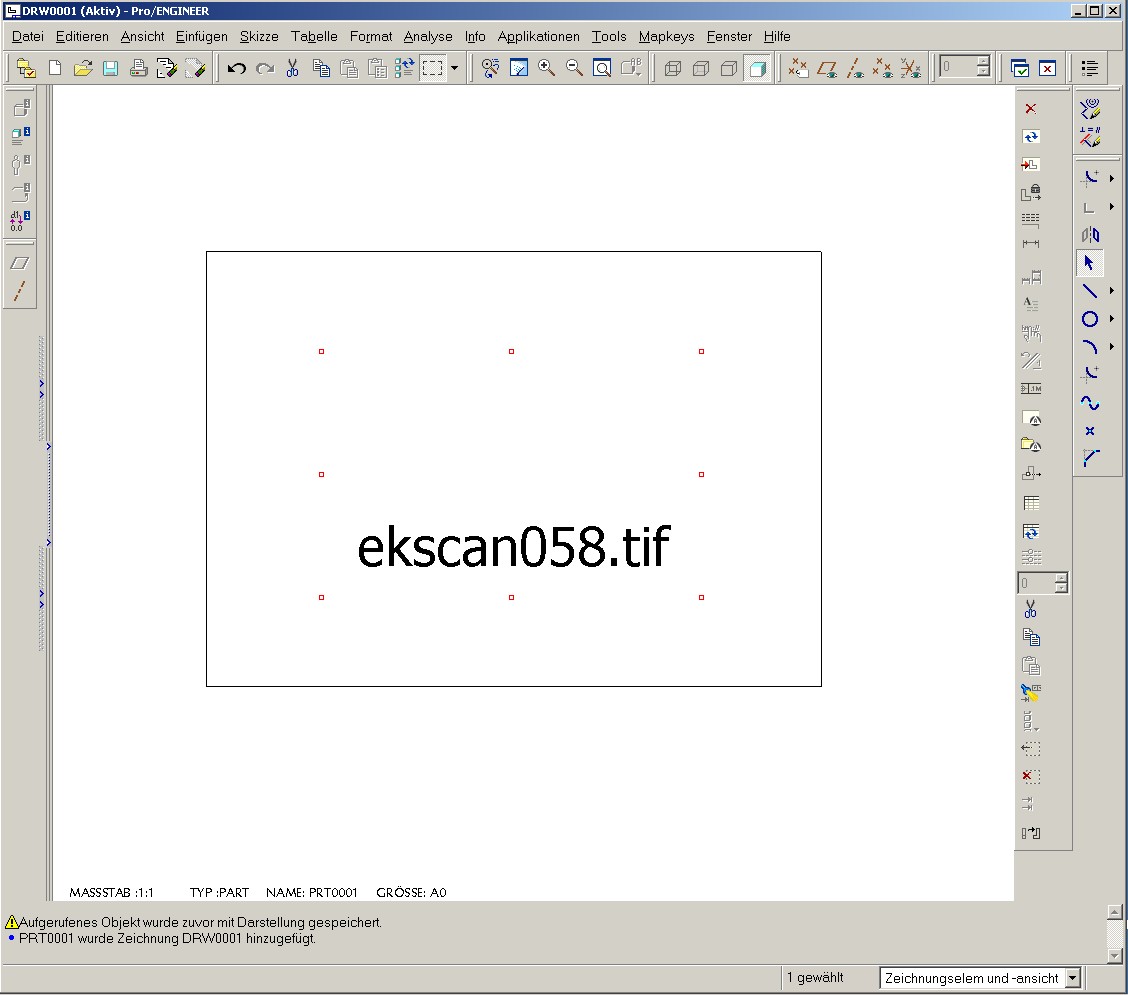Viewport: 1128px width, 995px height.
Task: Open the Editieren menu
Action: tap(82, 37)
